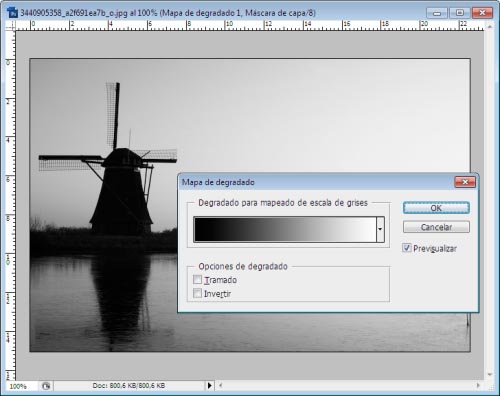500x396 pixels.
Task: Click the OK button in the dialog
Action: pos(436,208)
